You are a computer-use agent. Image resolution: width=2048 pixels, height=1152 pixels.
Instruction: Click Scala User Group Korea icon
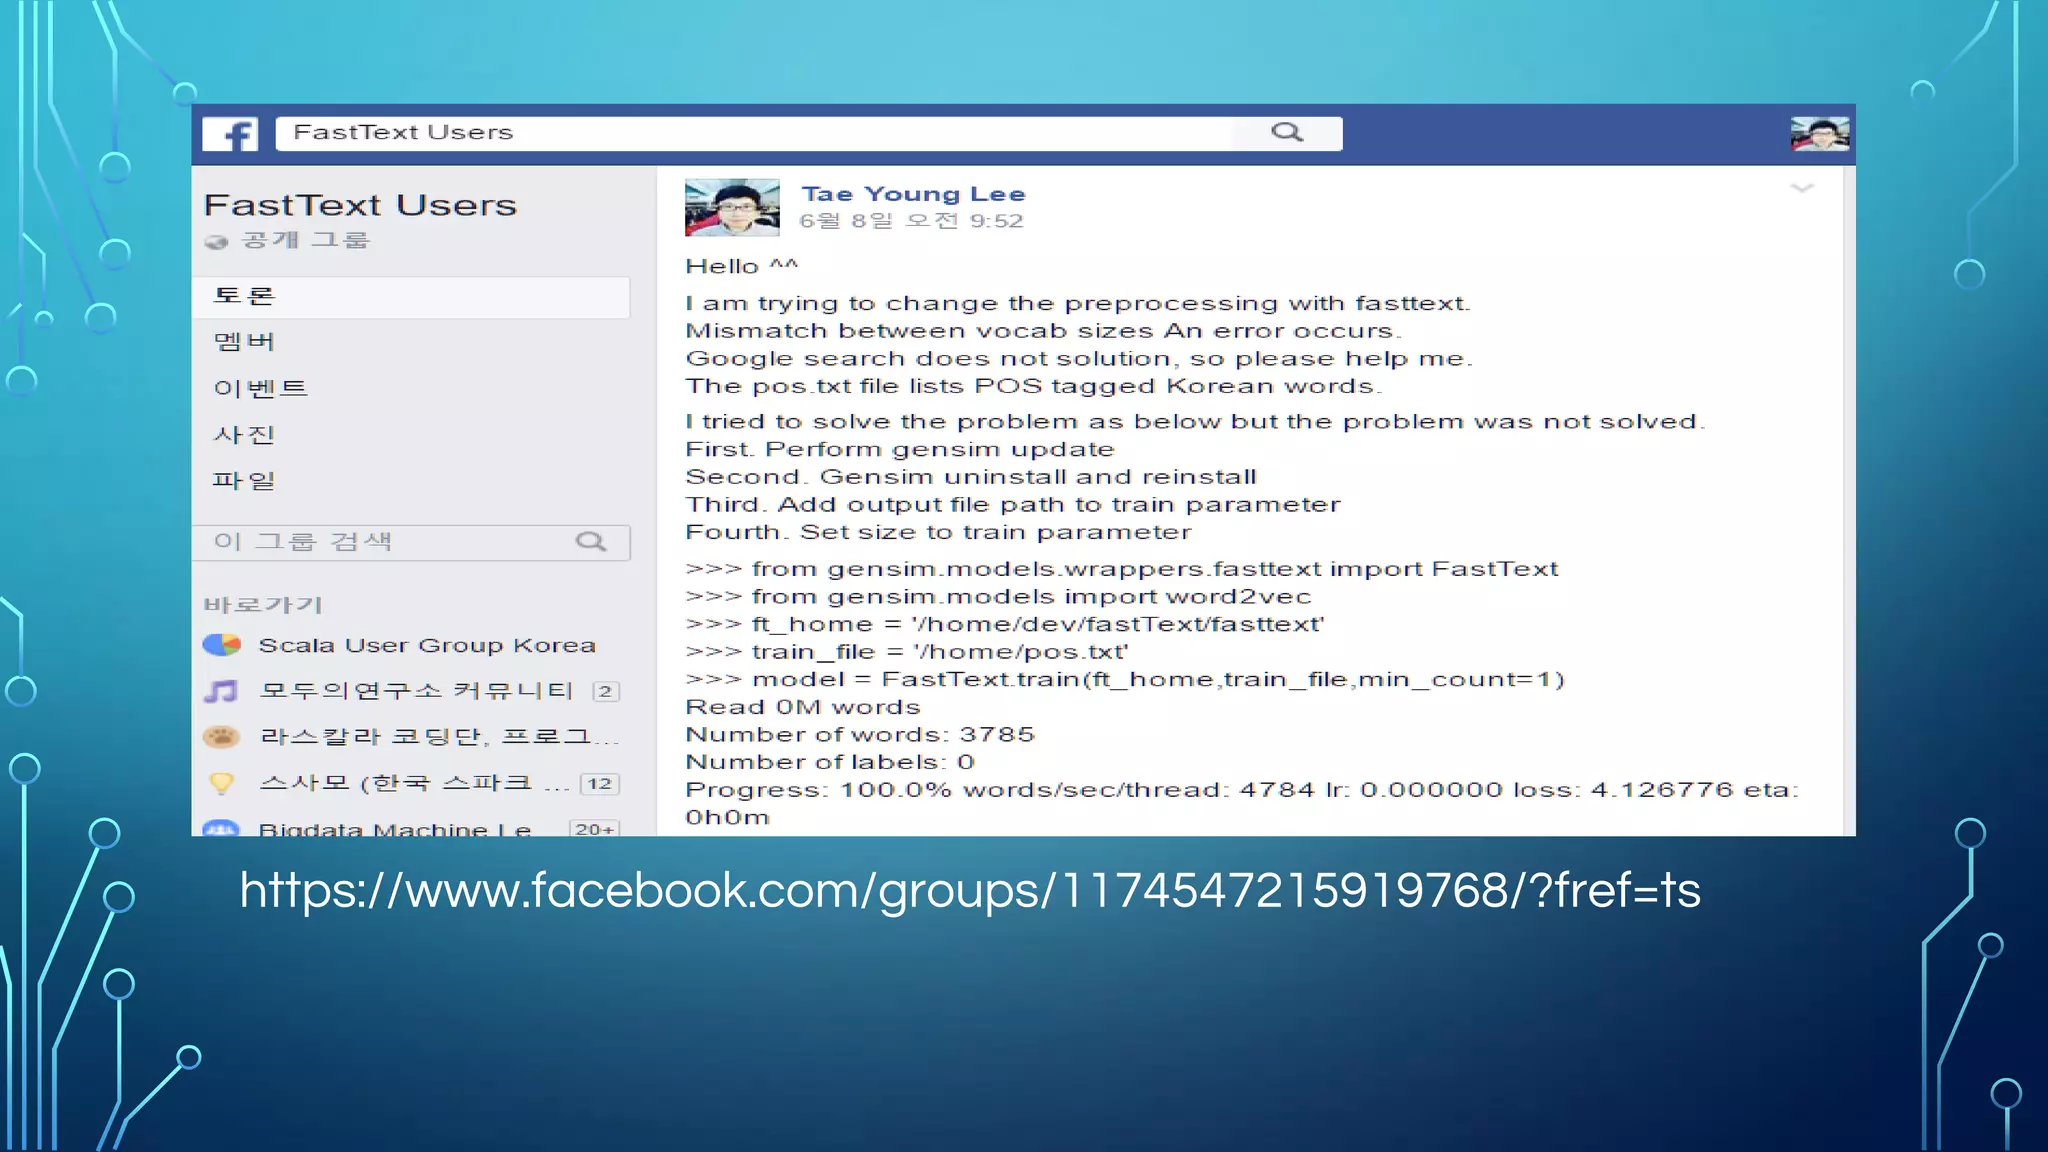coord(222,645)
